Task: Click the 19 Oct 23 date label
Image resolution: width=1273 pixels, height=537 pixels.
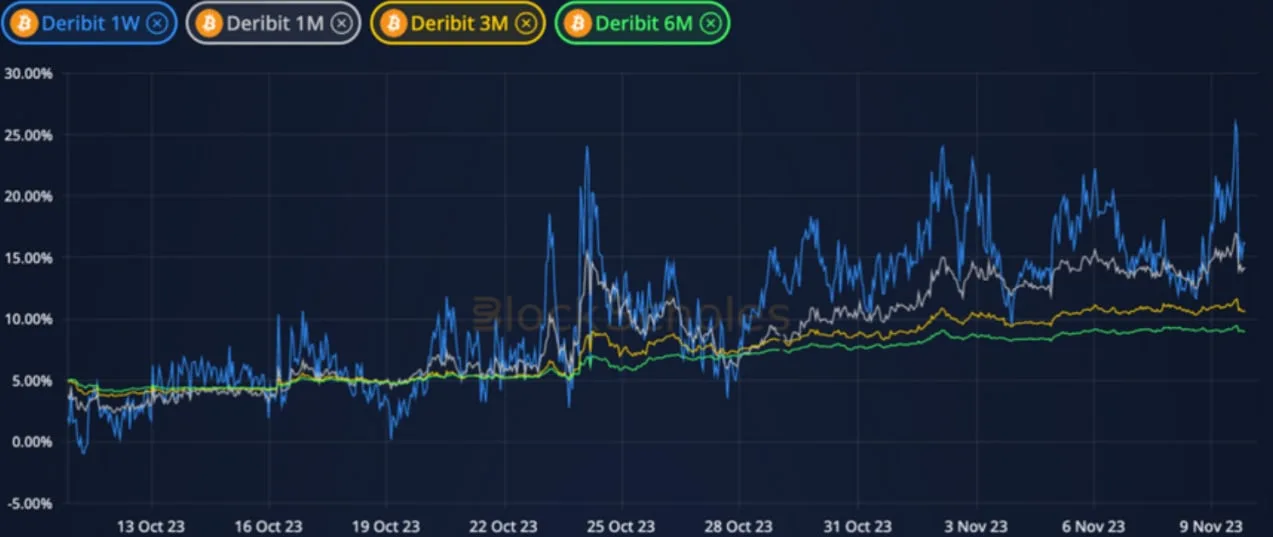Action: pos(387,525)
